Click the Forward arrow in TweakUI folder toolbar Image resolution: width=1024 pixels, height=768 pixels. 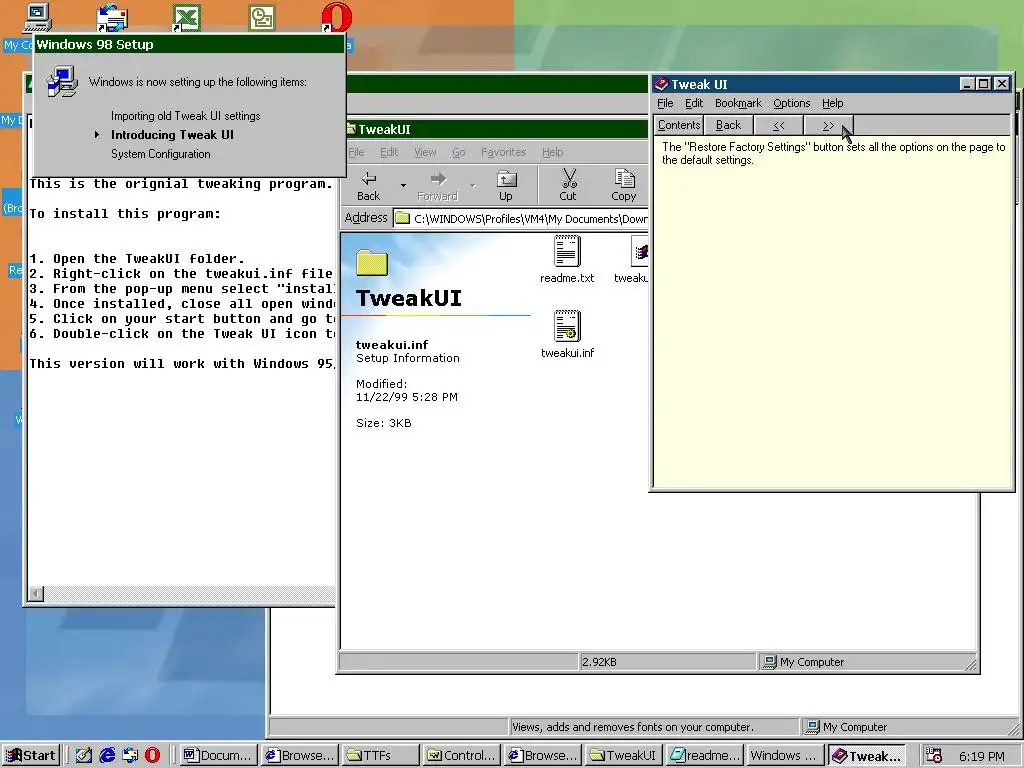pos(438,185)
